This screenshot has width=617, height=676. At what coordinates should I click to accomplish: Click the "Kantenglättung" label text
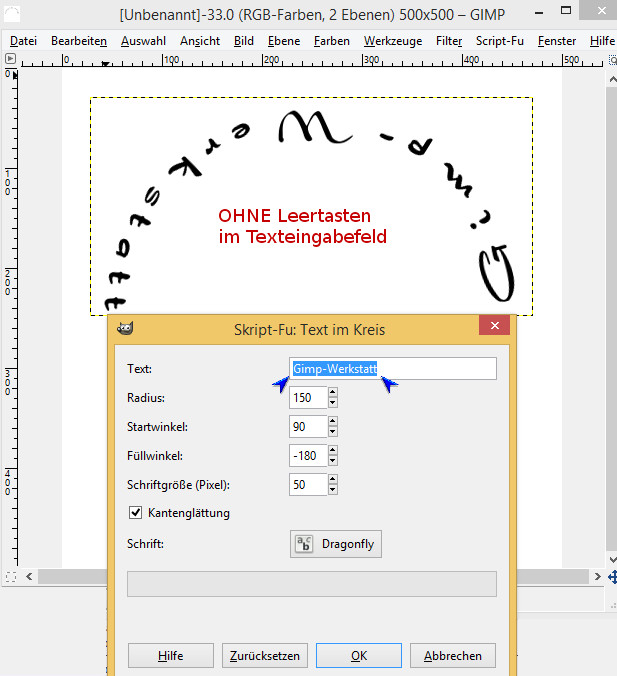point(189,513)
